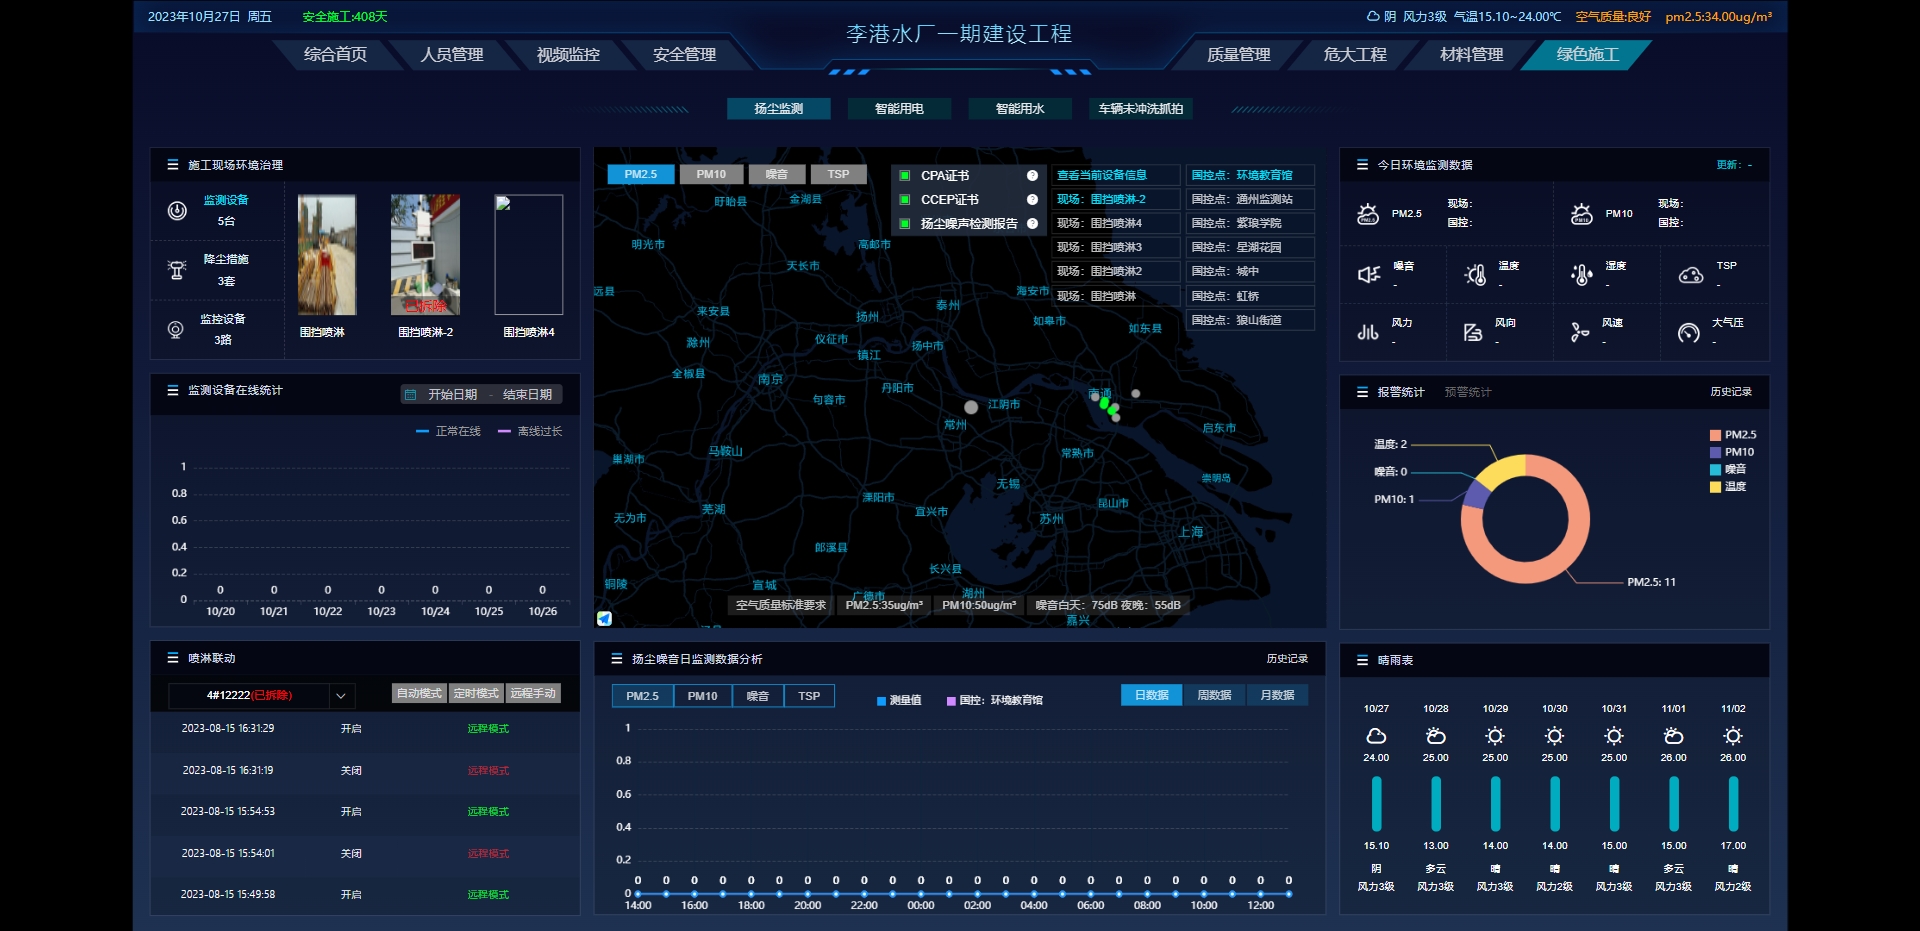Image resolution: width=1920 pixels, height=931 pixels.
Task: Open the 4#12222 device dropdown arrow
Action: 341,695
